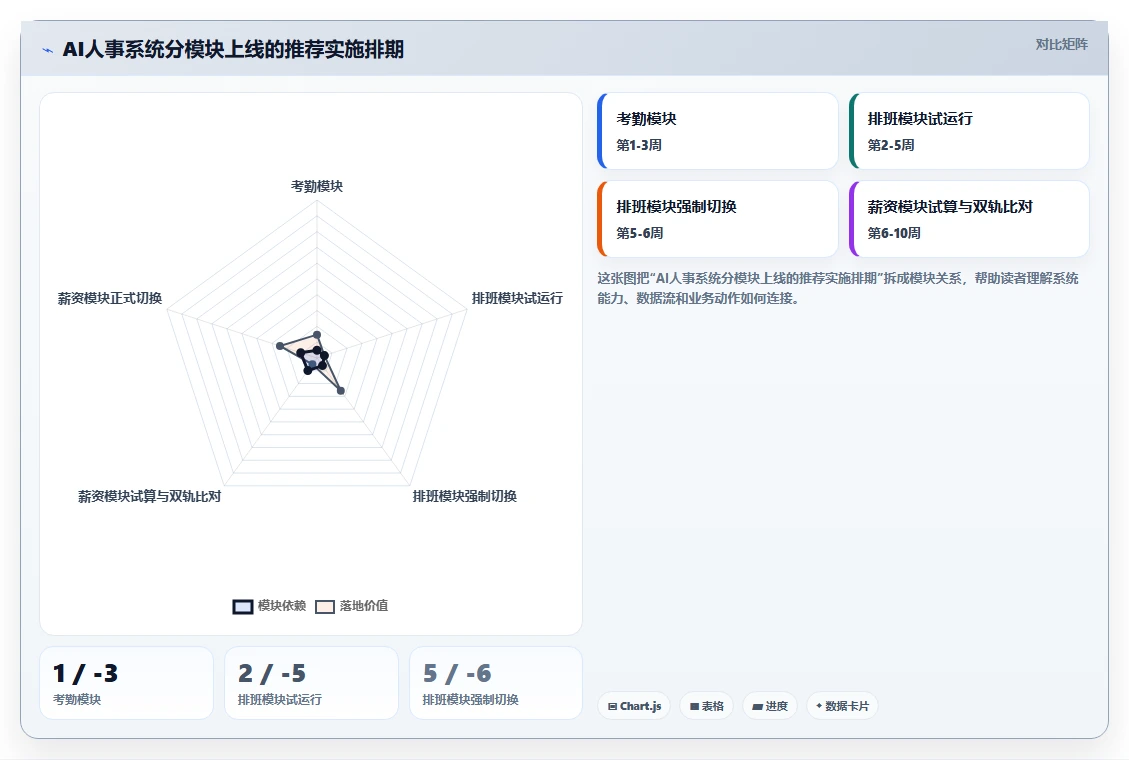The height and width of the screenshot is (760, 1129).
Task: Click the 第6-10周 text in purple card
Action: 894,233
